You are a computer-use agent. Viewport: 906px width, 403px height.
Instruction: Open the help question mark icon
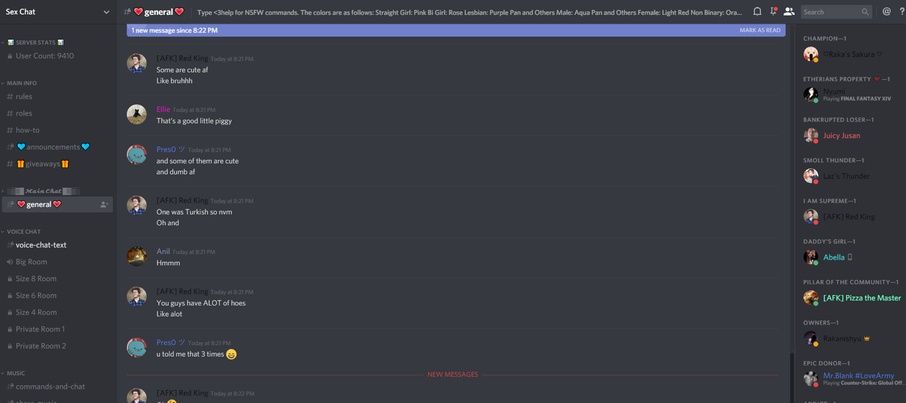pyautogui.click(x=900, y=12)
